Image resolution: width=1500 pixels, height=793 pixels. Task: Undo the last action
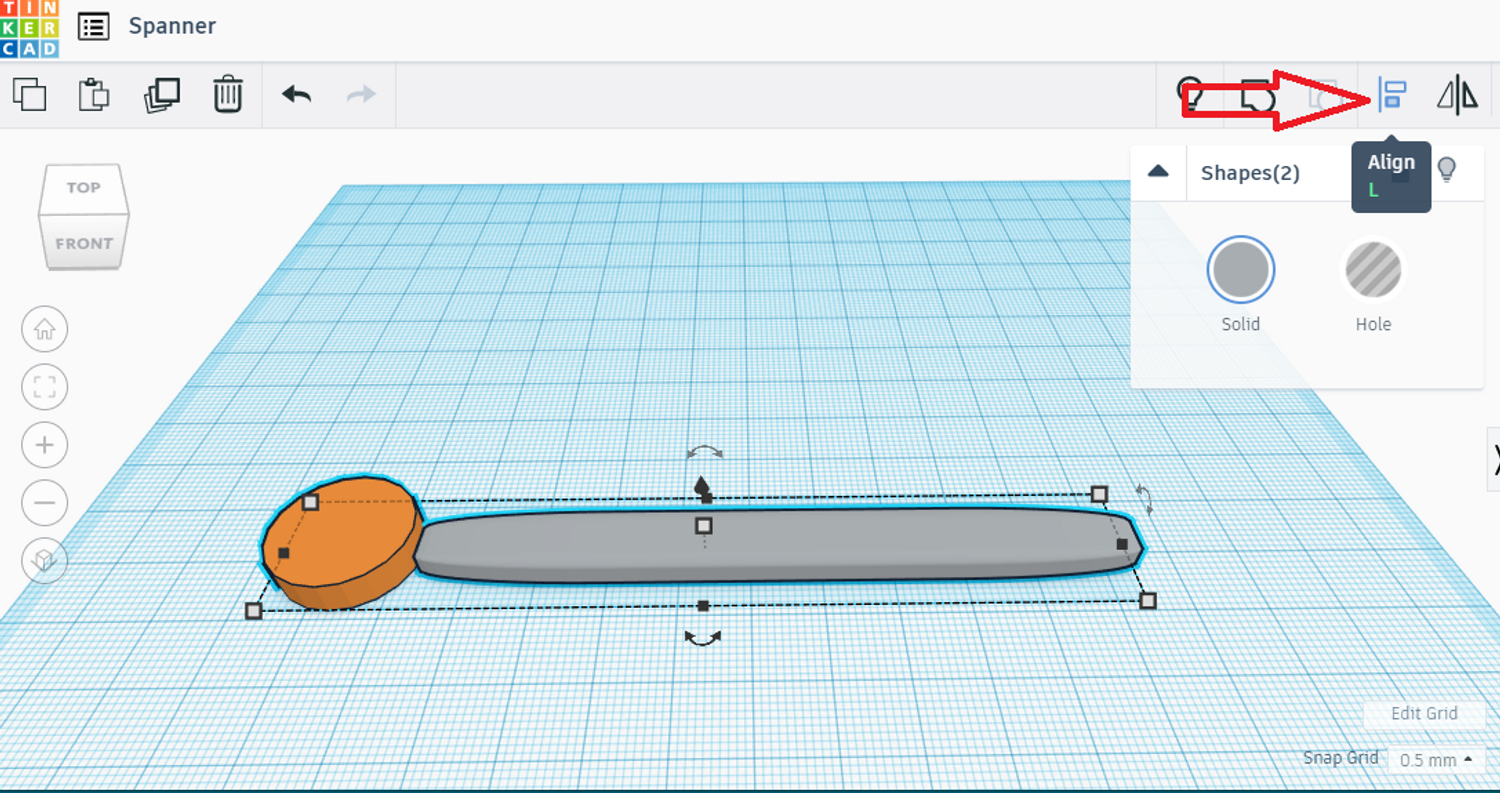[296, 94]
